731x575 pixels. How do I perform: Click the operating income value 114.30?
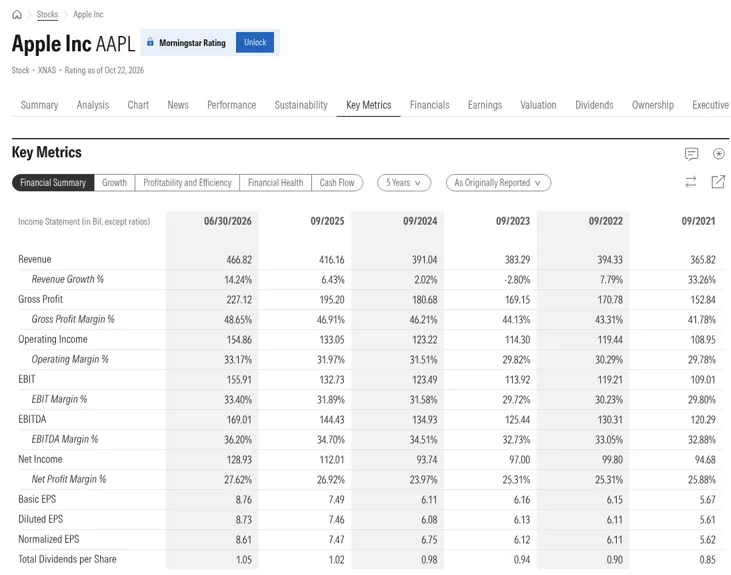[x=517, y=340]
